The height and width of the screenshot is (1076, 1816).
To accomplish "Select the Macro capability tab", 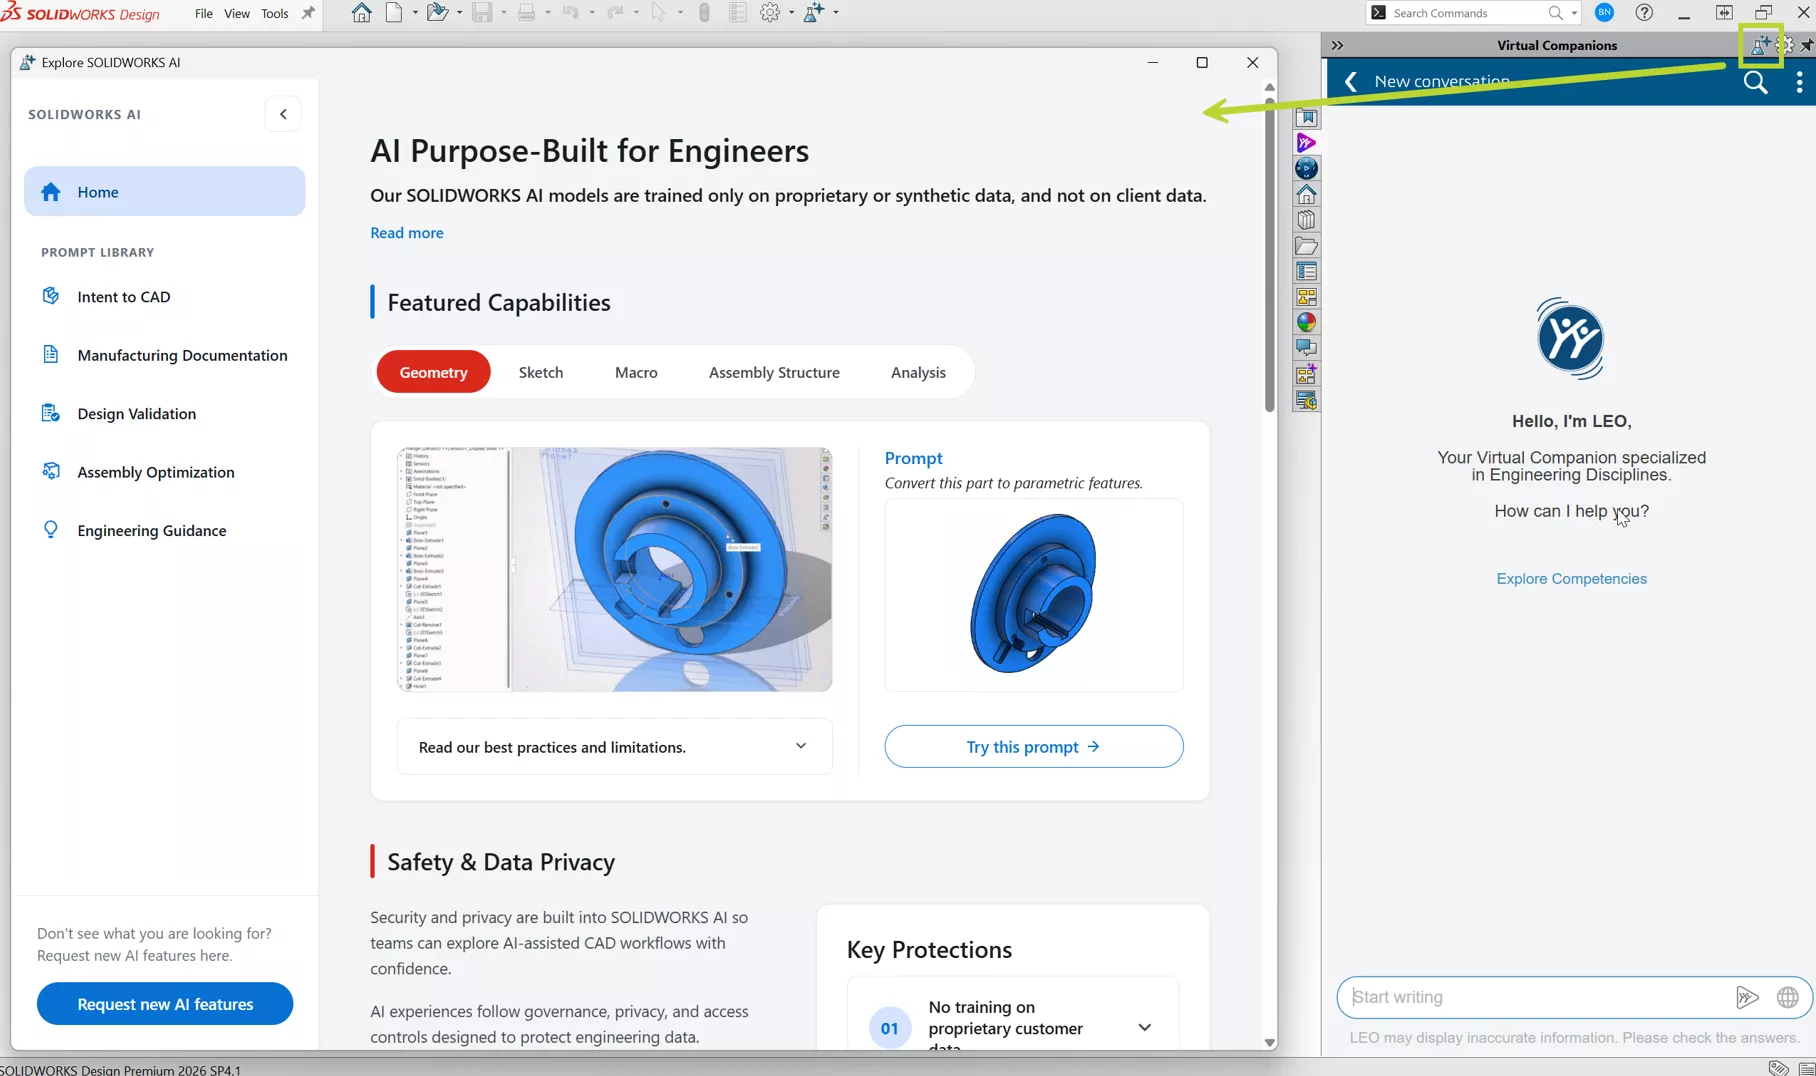I will 636,372.
